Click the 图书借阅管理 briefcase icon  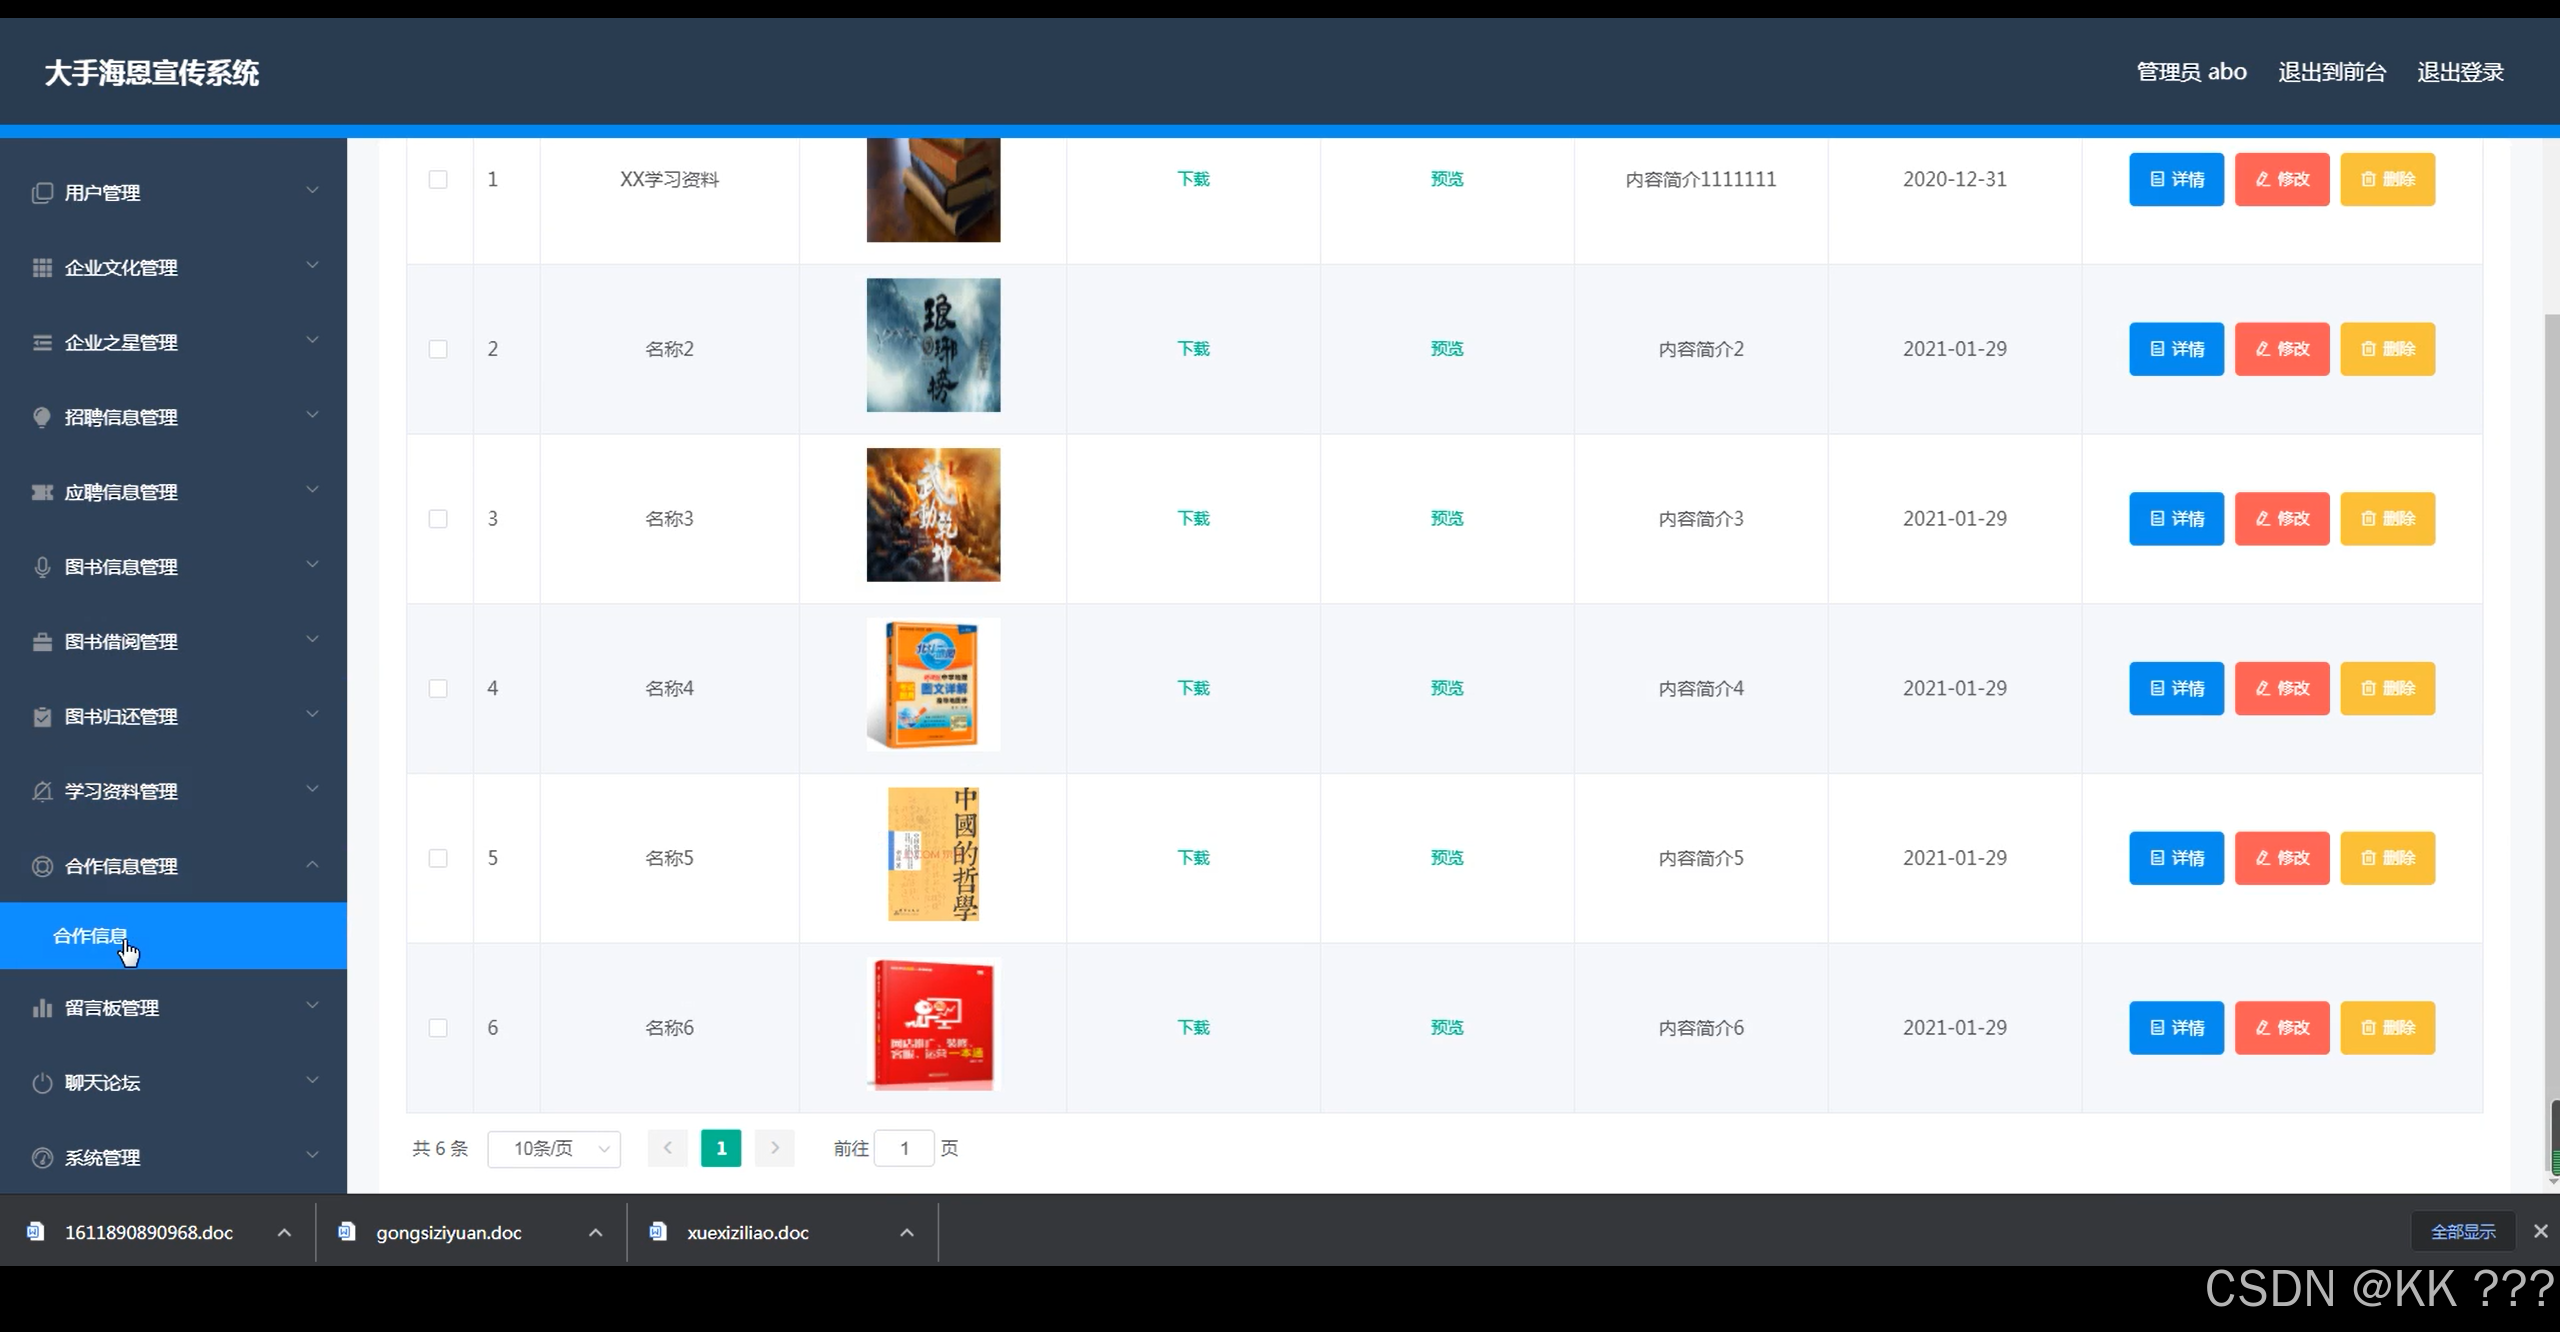click(x=42, y=642)
